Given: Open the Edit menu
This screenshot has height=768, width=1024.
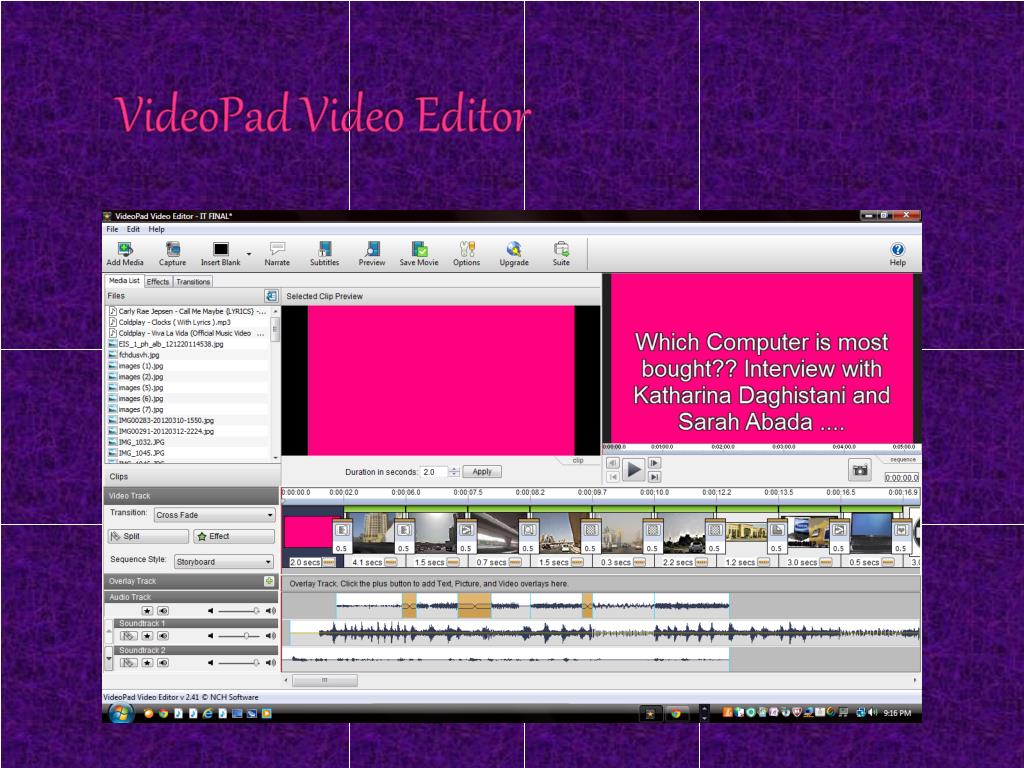Looking at the screenshot, I should click(x=133, y=229).
